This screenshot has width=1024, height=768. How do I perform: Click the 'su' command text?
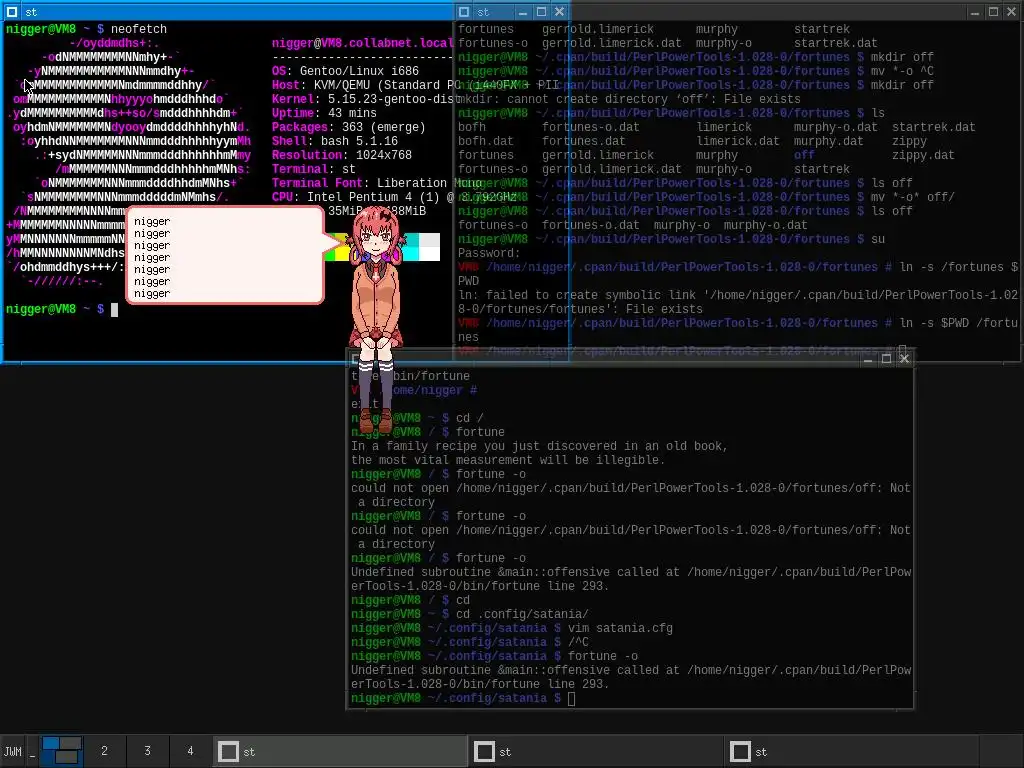click(878, 240)
